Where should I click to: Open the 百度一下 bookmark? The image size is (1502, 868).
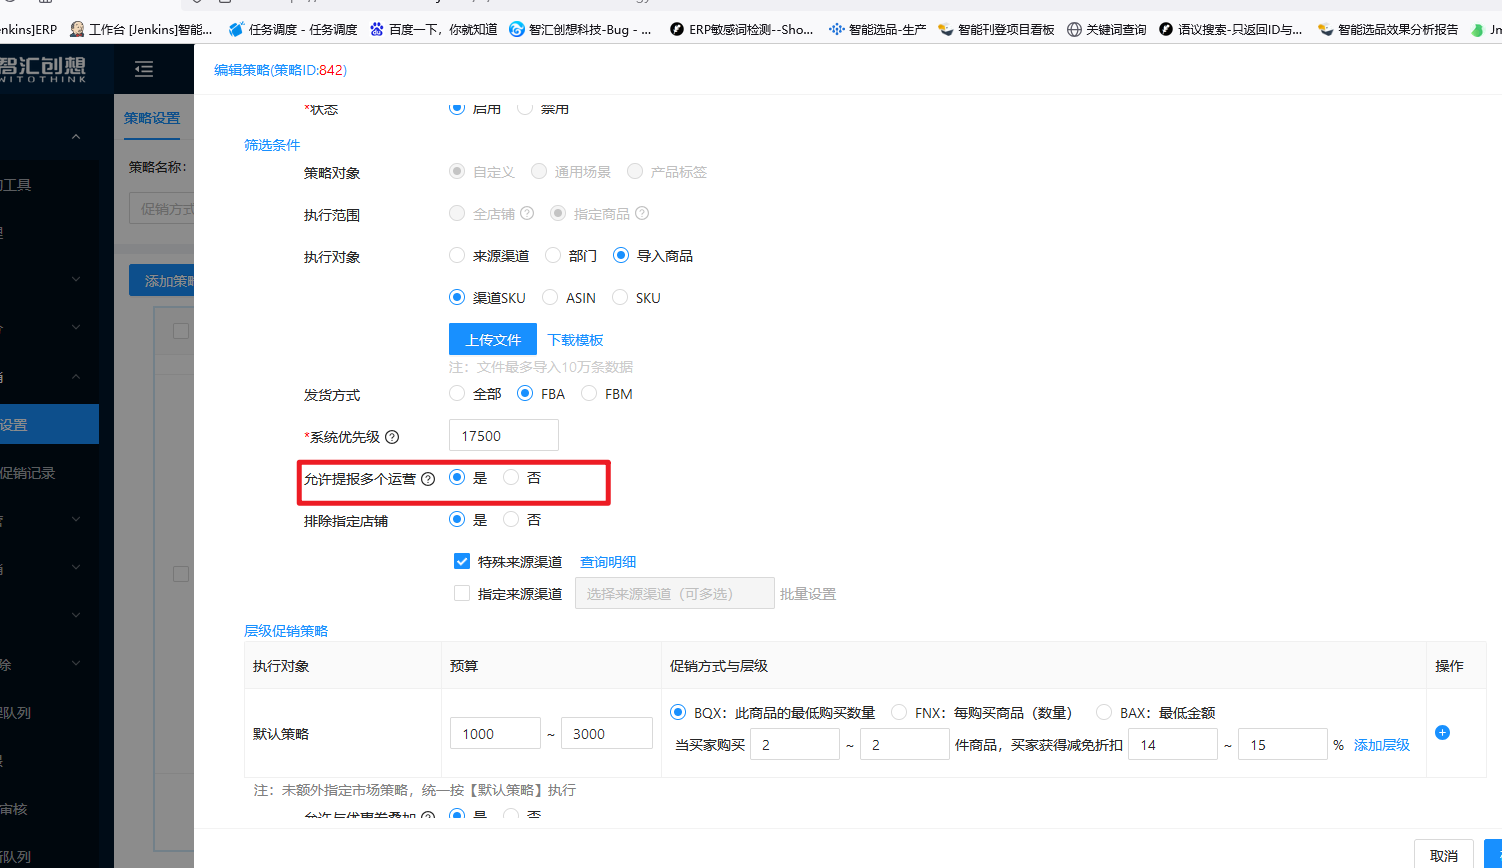tap(433, 30)
